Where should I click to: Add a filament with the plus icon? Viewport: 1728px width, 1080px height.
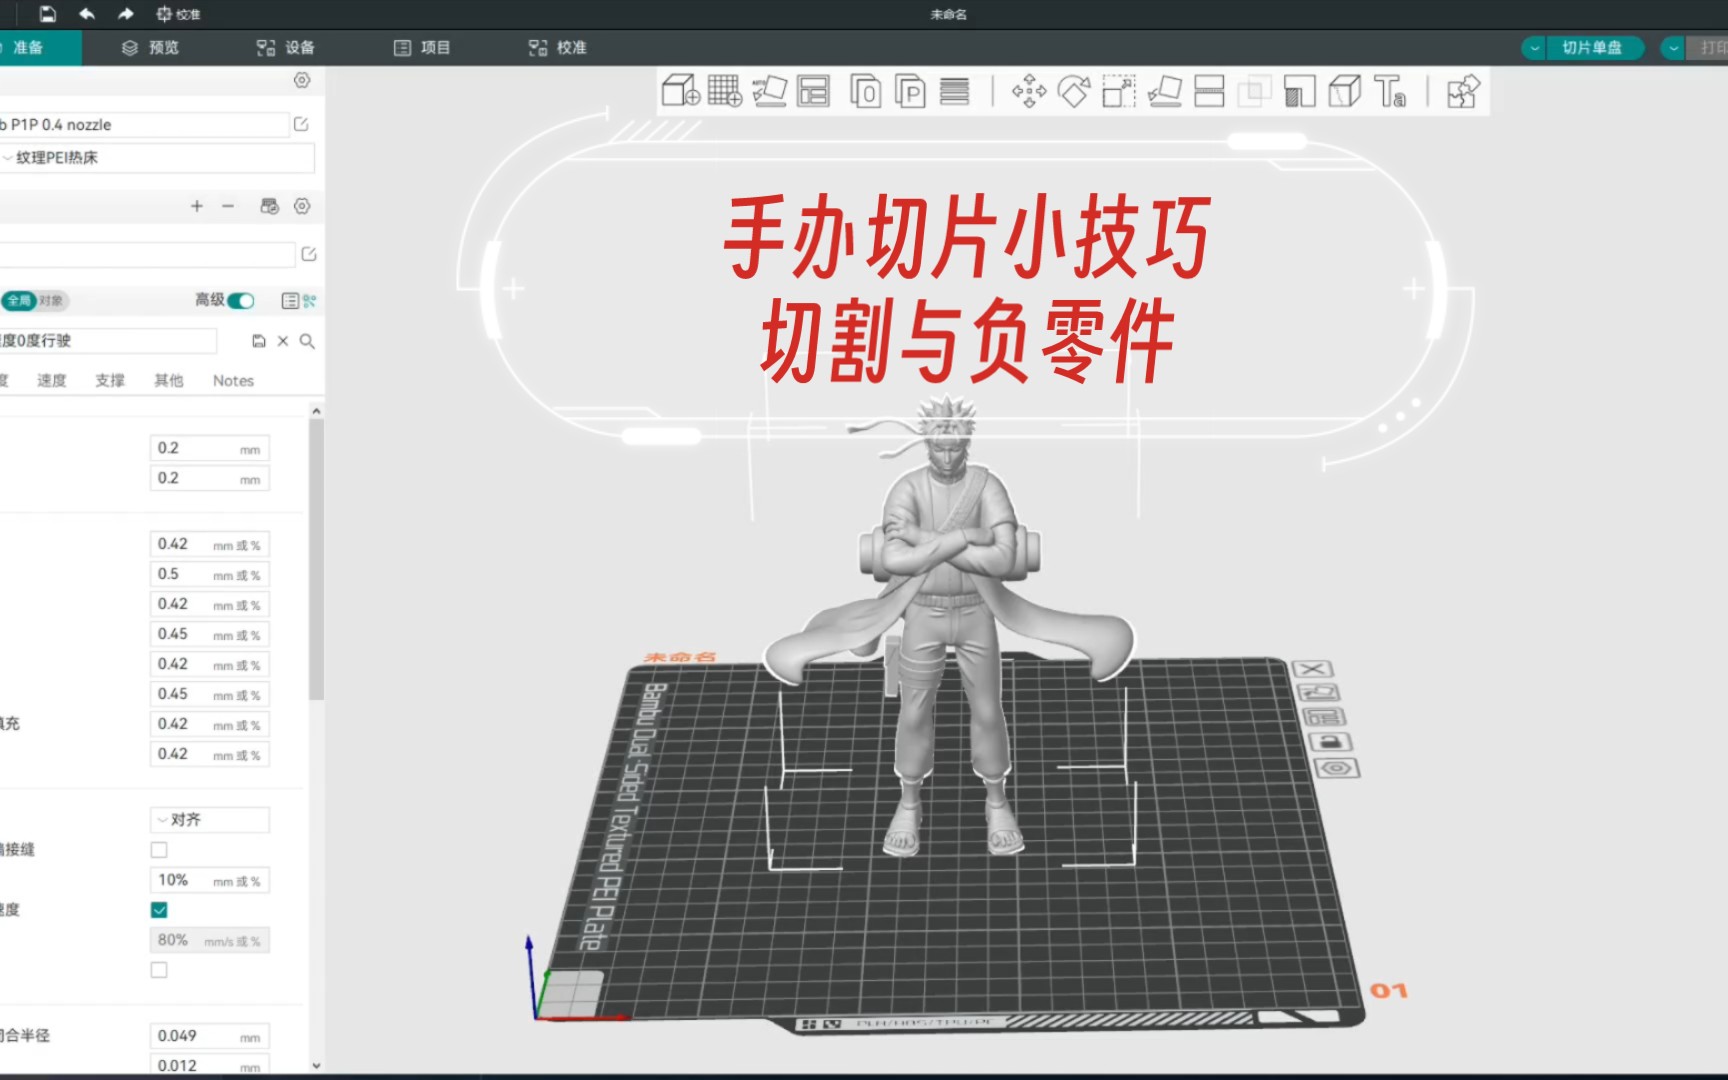point(197,206)
